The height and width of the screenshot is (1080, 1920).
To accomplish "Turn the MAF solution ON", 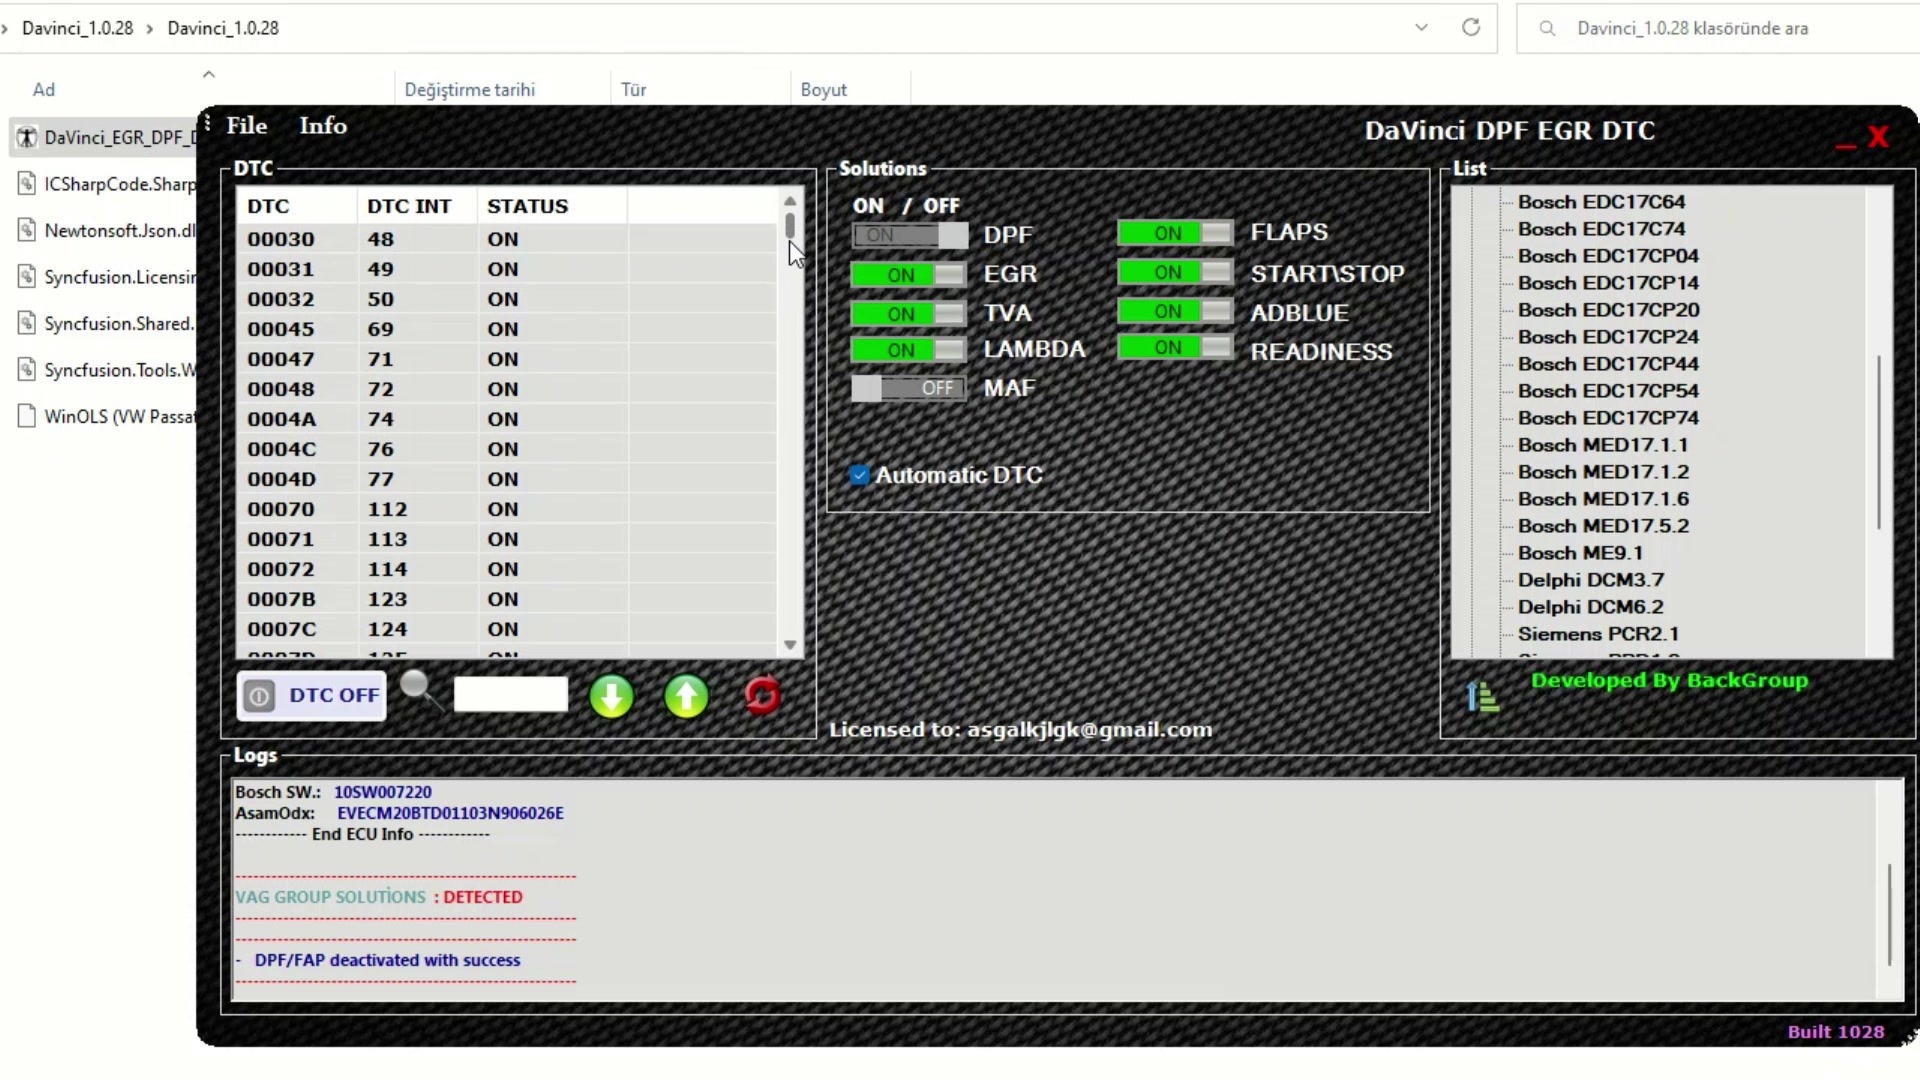I will point(908,388).
